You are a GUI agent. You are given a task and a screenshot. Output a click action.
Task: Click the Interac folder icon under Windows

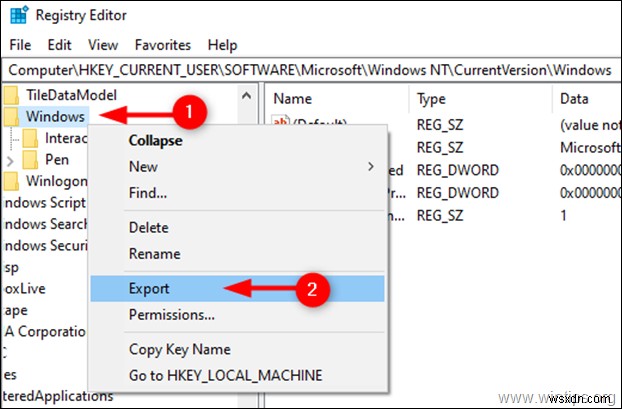pos(30,138)
